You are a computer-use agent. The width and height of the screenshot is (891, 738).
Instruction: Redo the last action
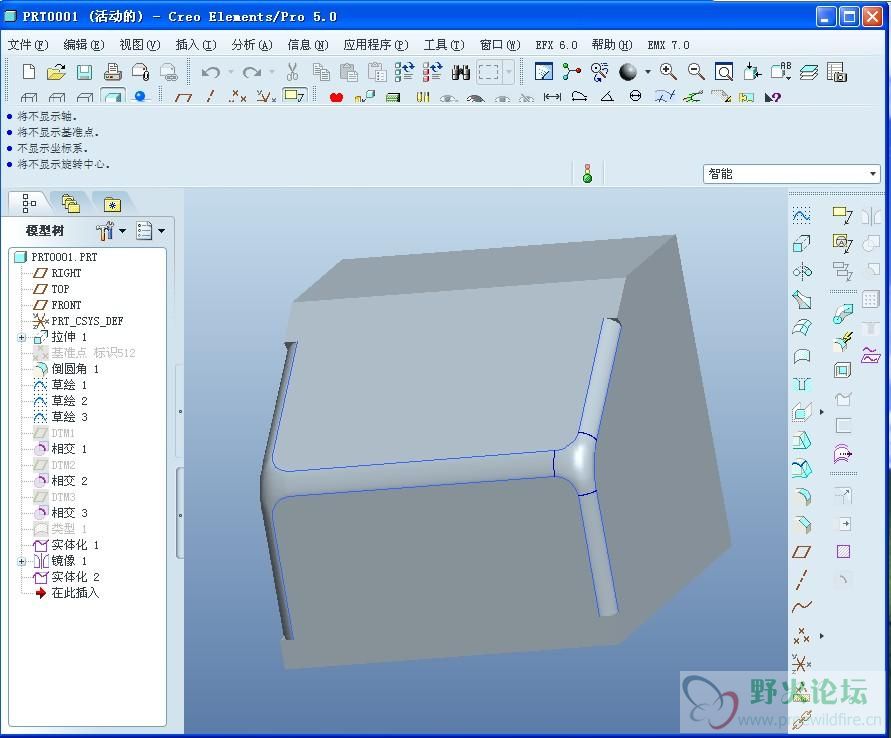click(252, 72)
